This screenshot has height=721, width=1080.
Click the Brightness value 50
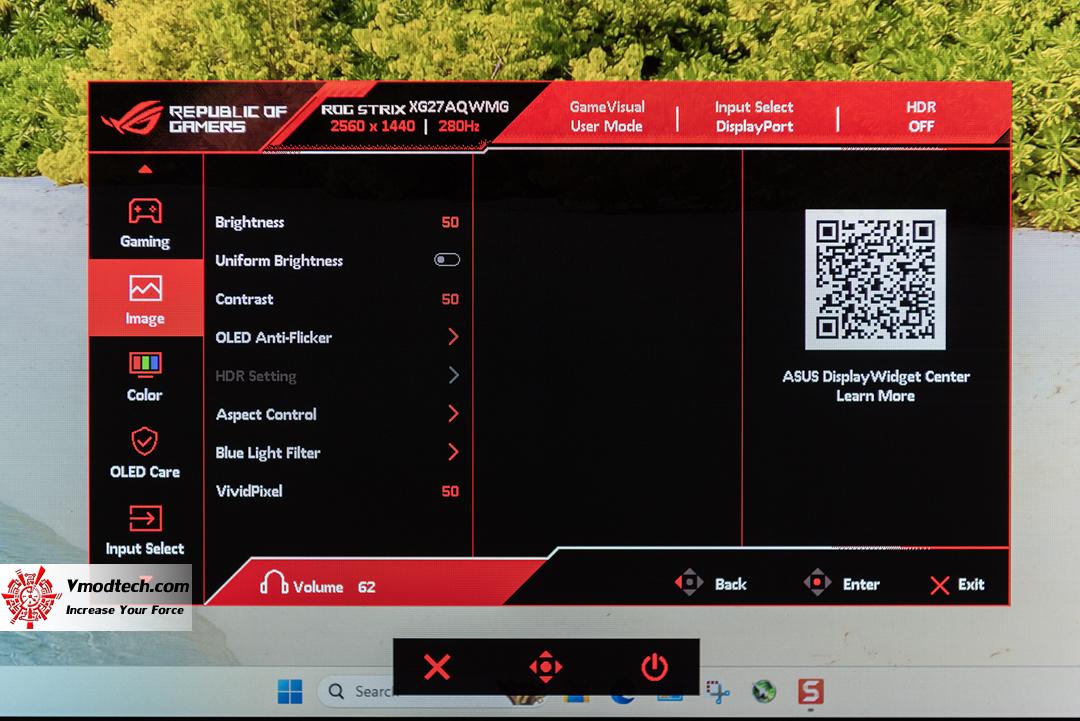(450, 222)
